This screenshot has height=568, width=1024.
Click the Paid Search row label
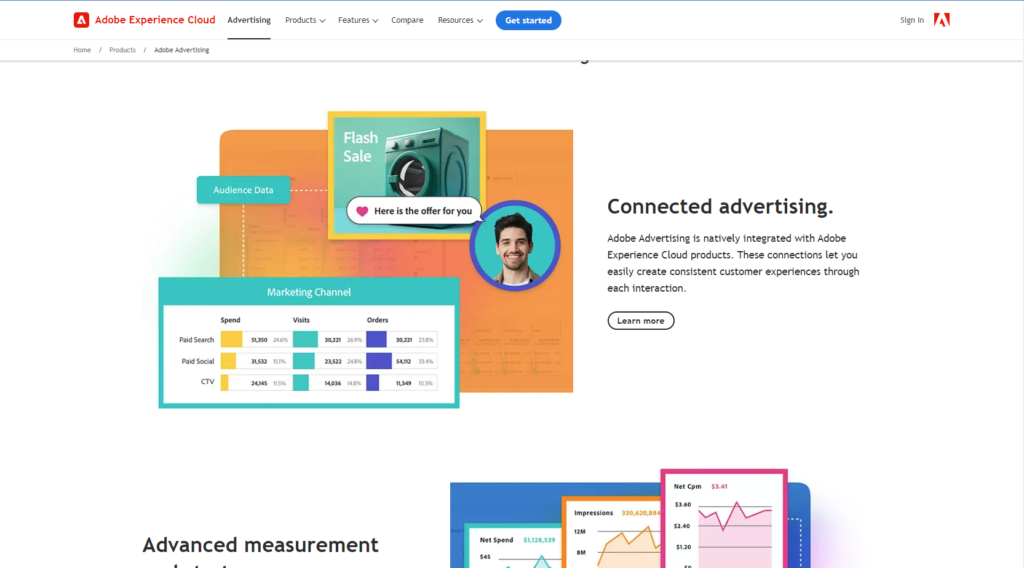coord(197,339)
